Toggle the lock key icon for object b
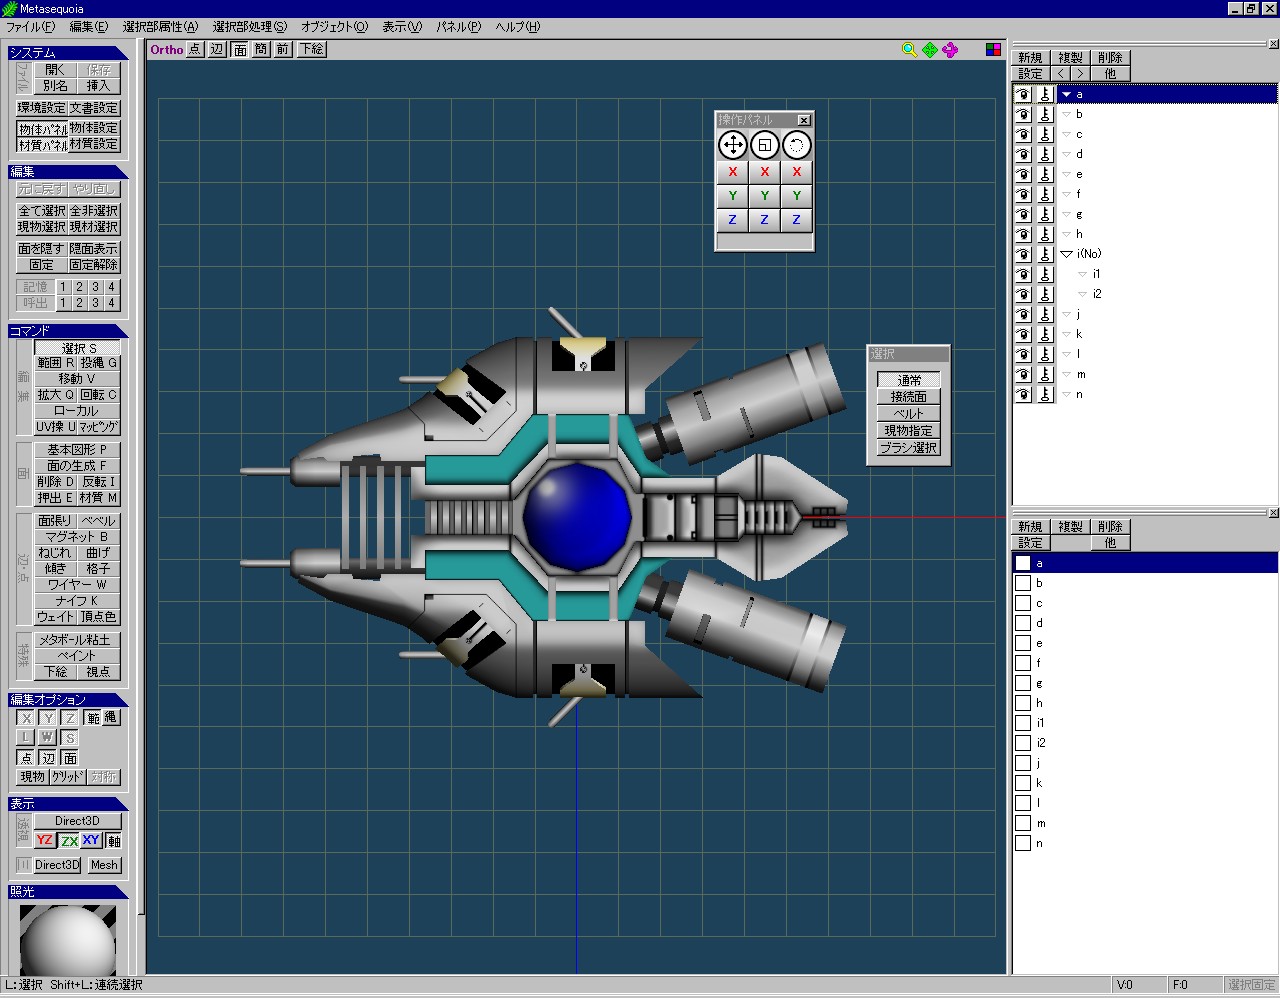The image size is (1280, 998). pos(1045,114)
